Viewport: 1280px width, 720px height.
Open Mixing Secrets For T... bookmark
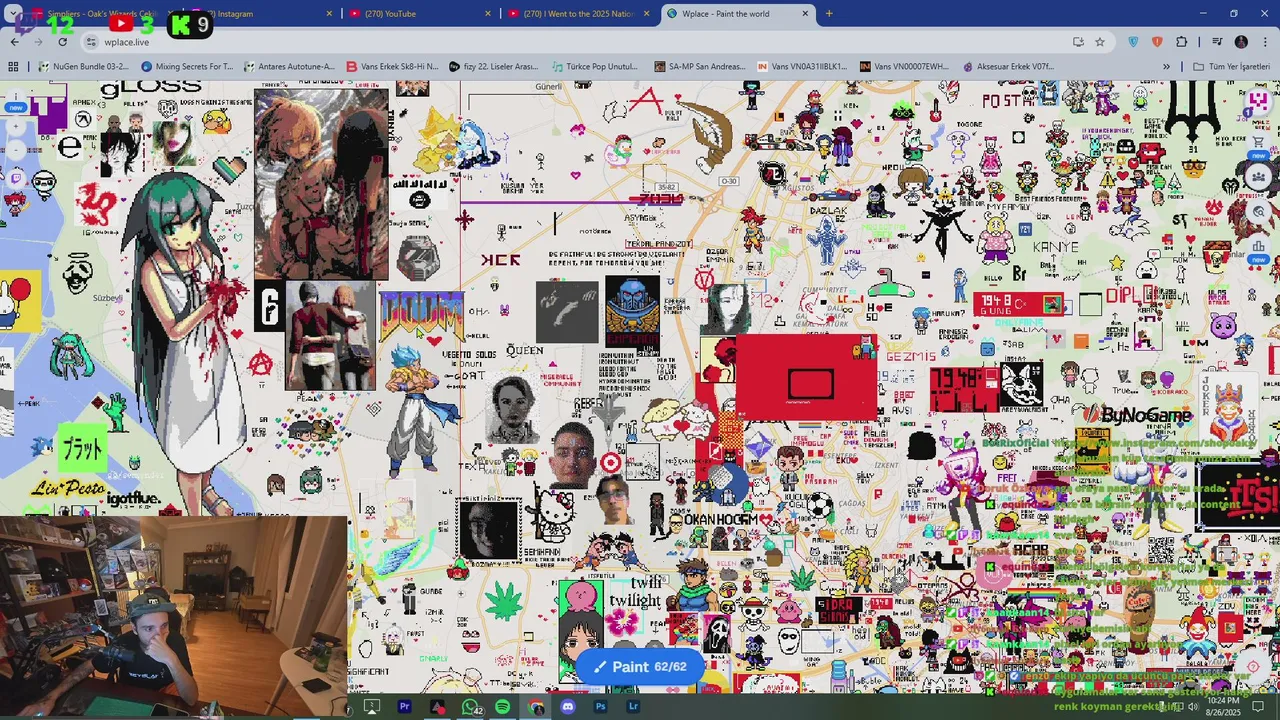coord(187,67)
